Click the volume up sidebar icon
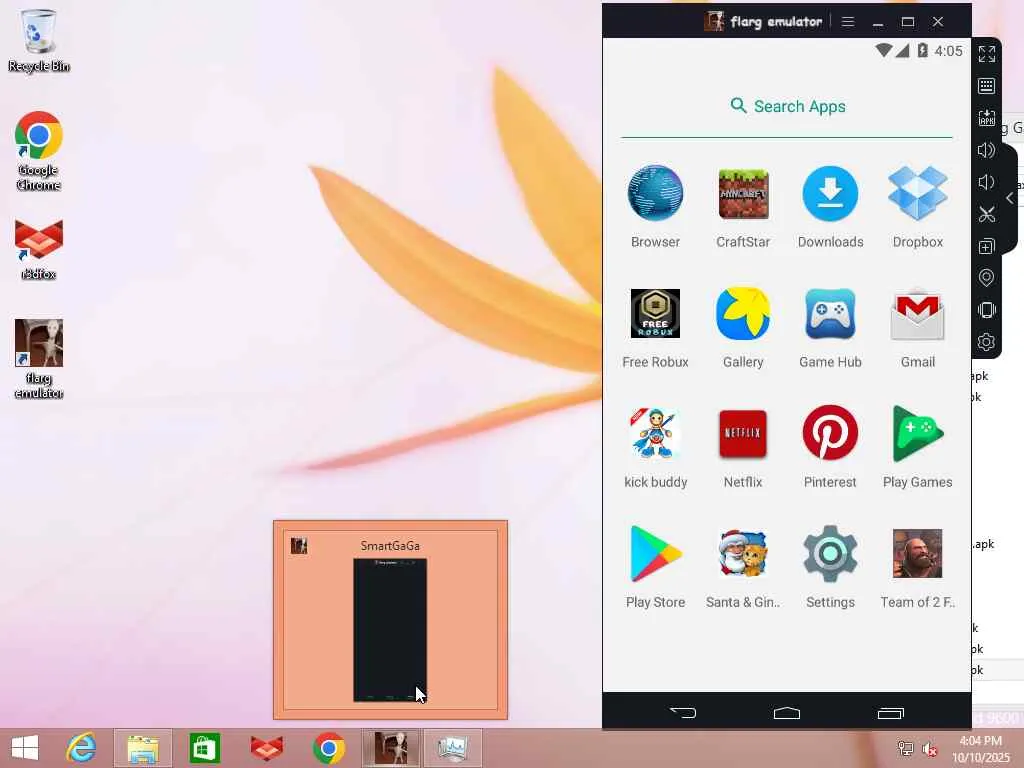 tap(987, 150)
